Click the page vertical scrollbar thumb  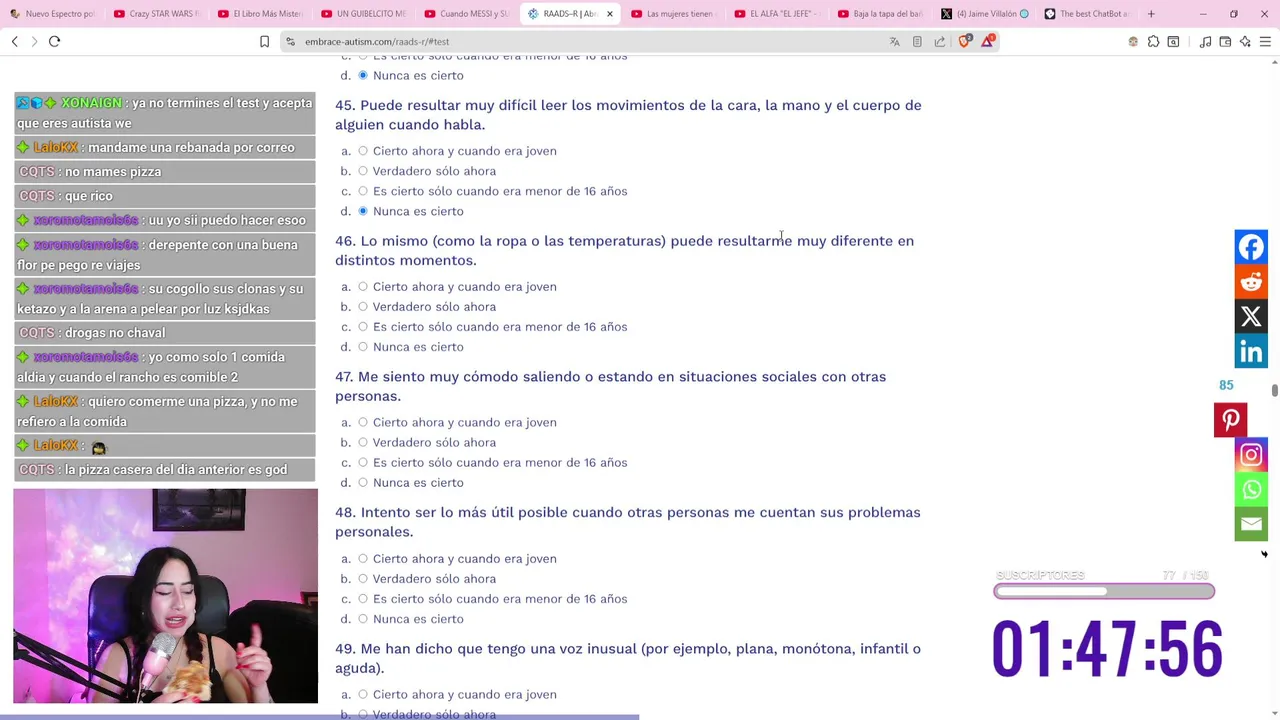point(1274,390)
